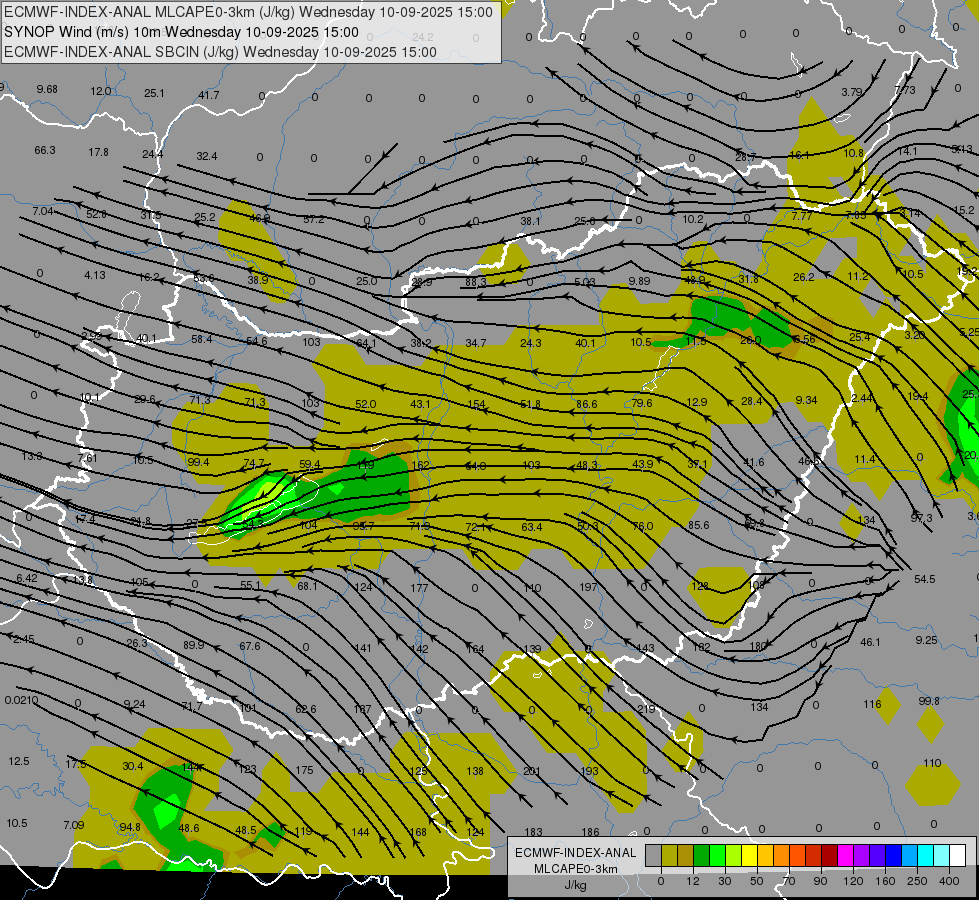Click the map value 7.04

coord(42,211)
